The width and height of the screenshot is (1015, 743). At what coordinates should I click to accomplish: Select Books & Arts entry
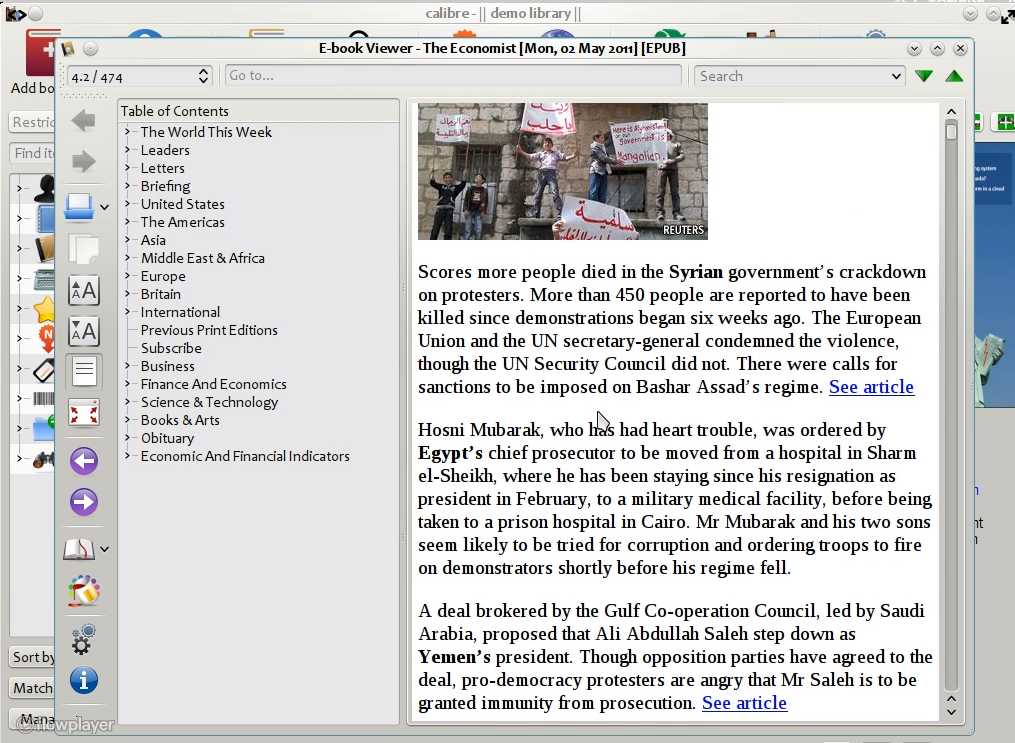click(x=180, y=421)
